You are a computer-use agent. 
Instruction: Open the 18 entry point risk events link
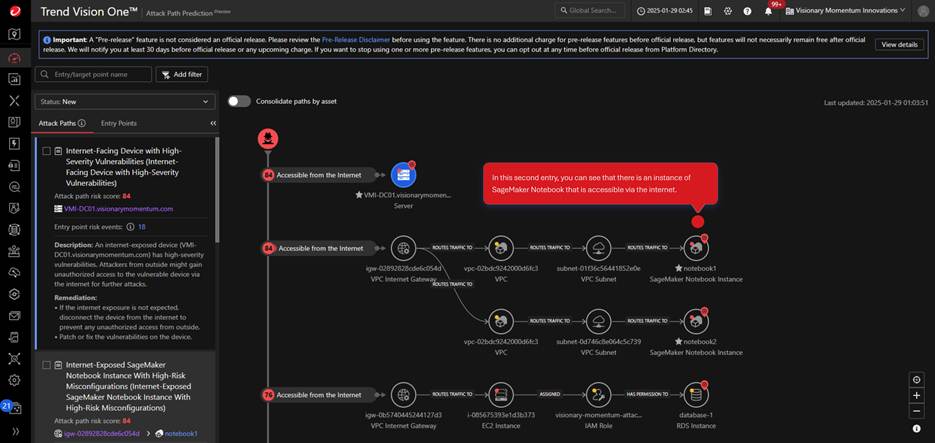click(142, 227)
